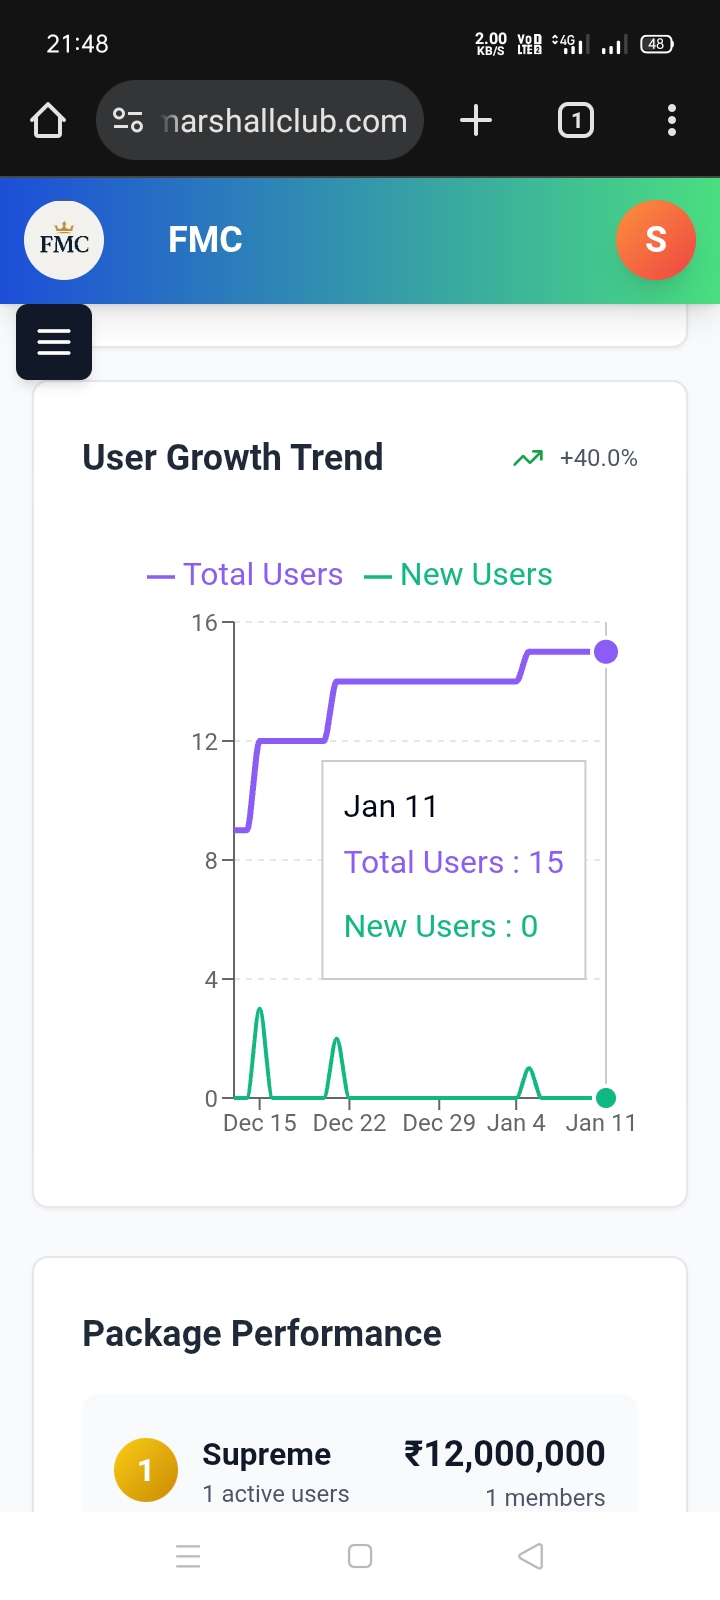Open the orange S profile avatar
The width and height of the screenshot is (720, 1600).
tap(655, 240)
